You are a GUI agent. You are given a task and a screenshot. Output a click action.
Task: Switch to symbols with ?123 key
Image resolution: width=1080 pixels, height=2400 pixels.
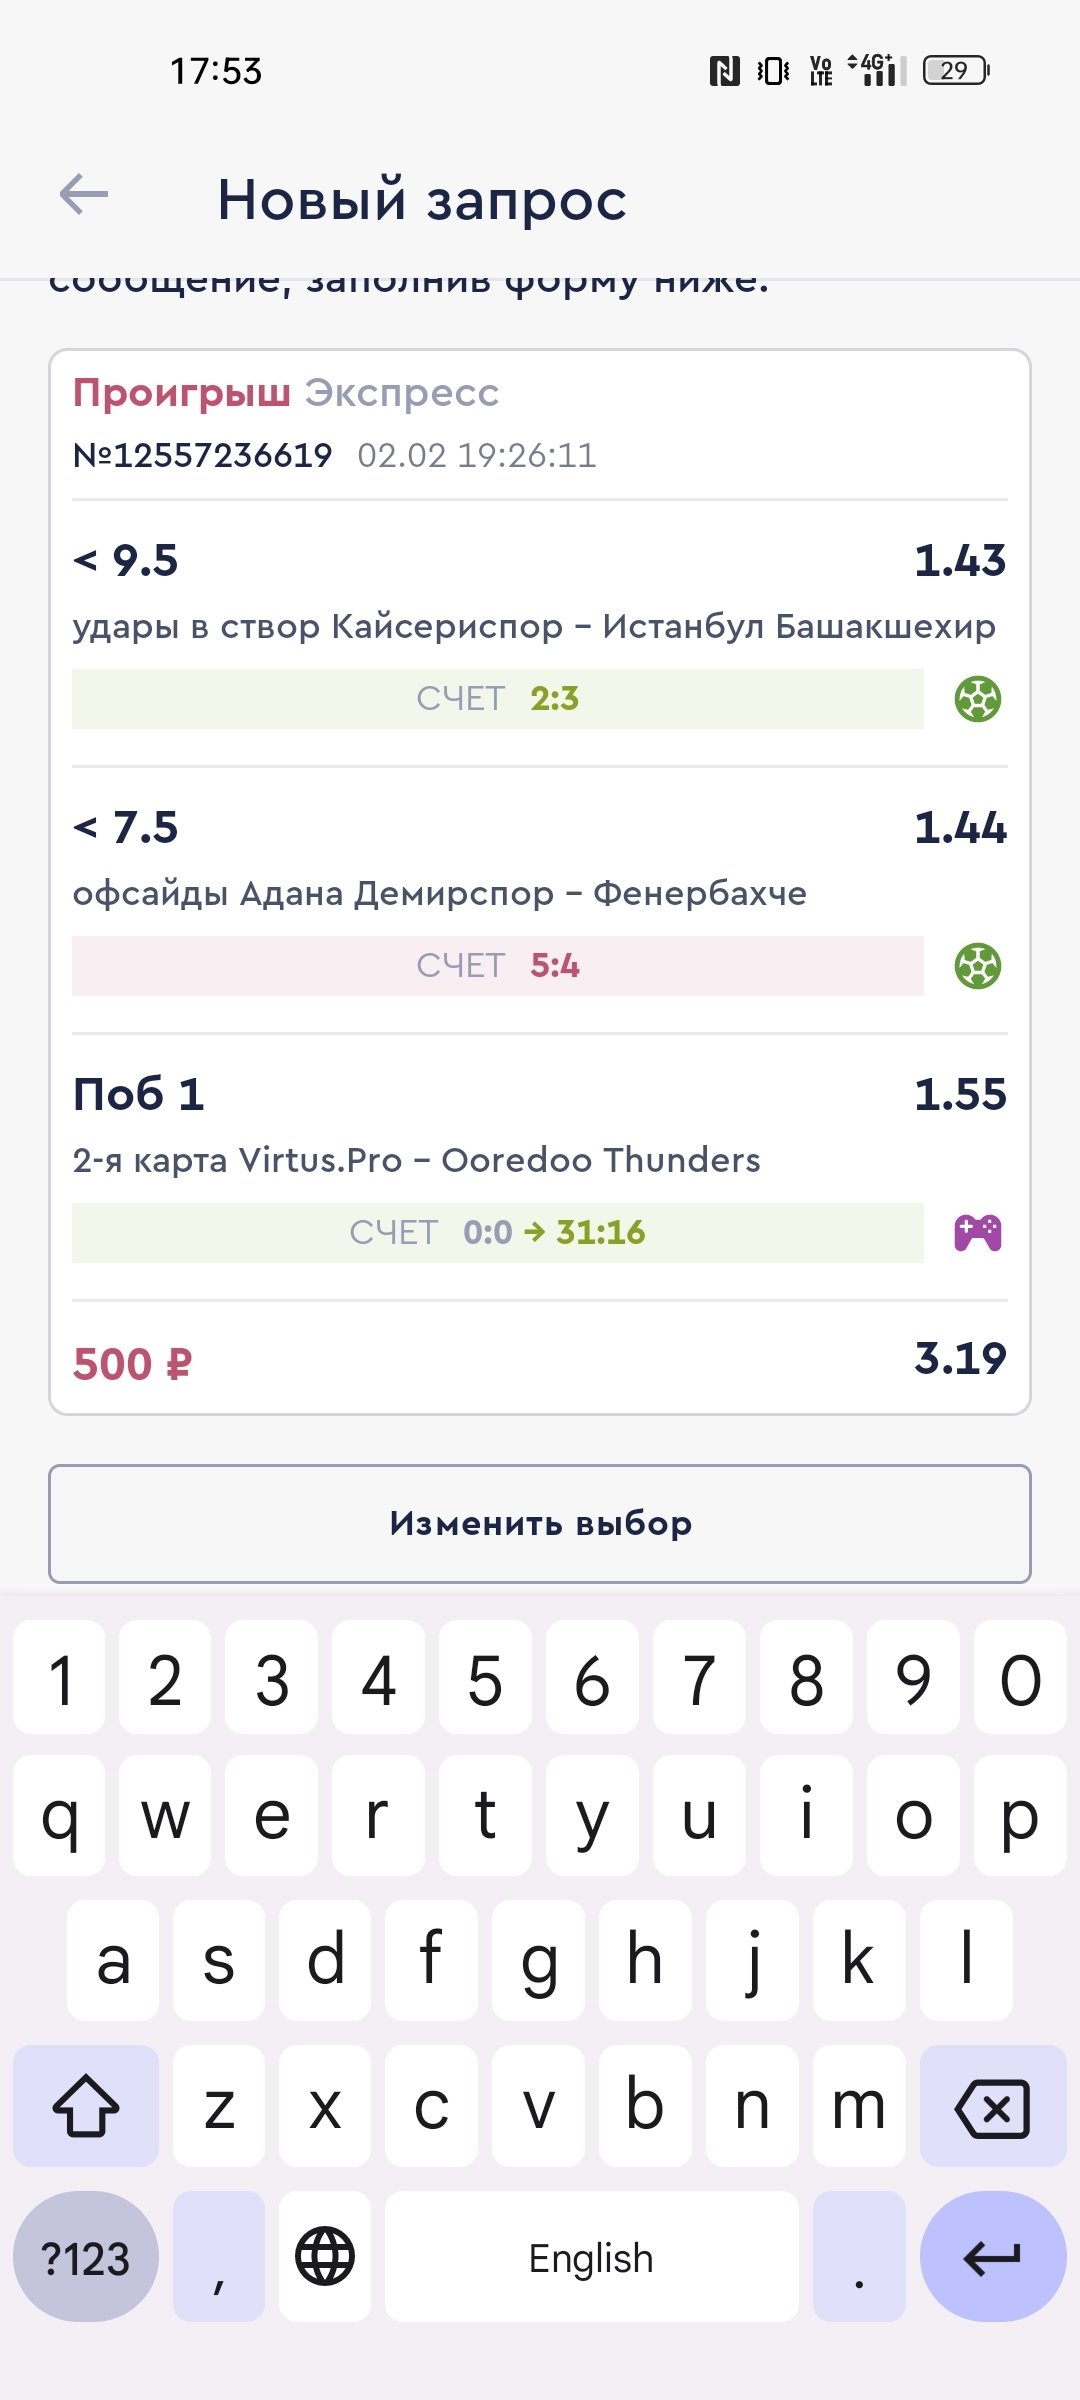(x=86, y=2257)
